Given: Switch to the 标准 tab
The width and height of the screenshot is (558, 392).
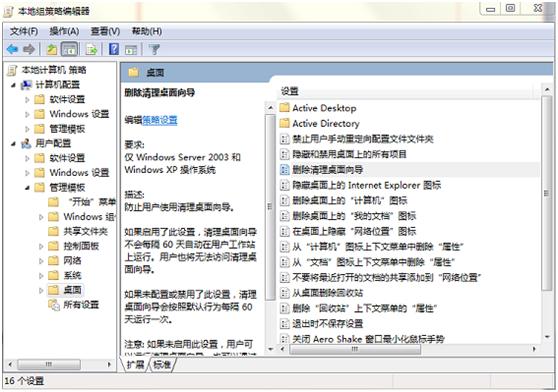Looking at the screenshot, I should coord(162,364).
